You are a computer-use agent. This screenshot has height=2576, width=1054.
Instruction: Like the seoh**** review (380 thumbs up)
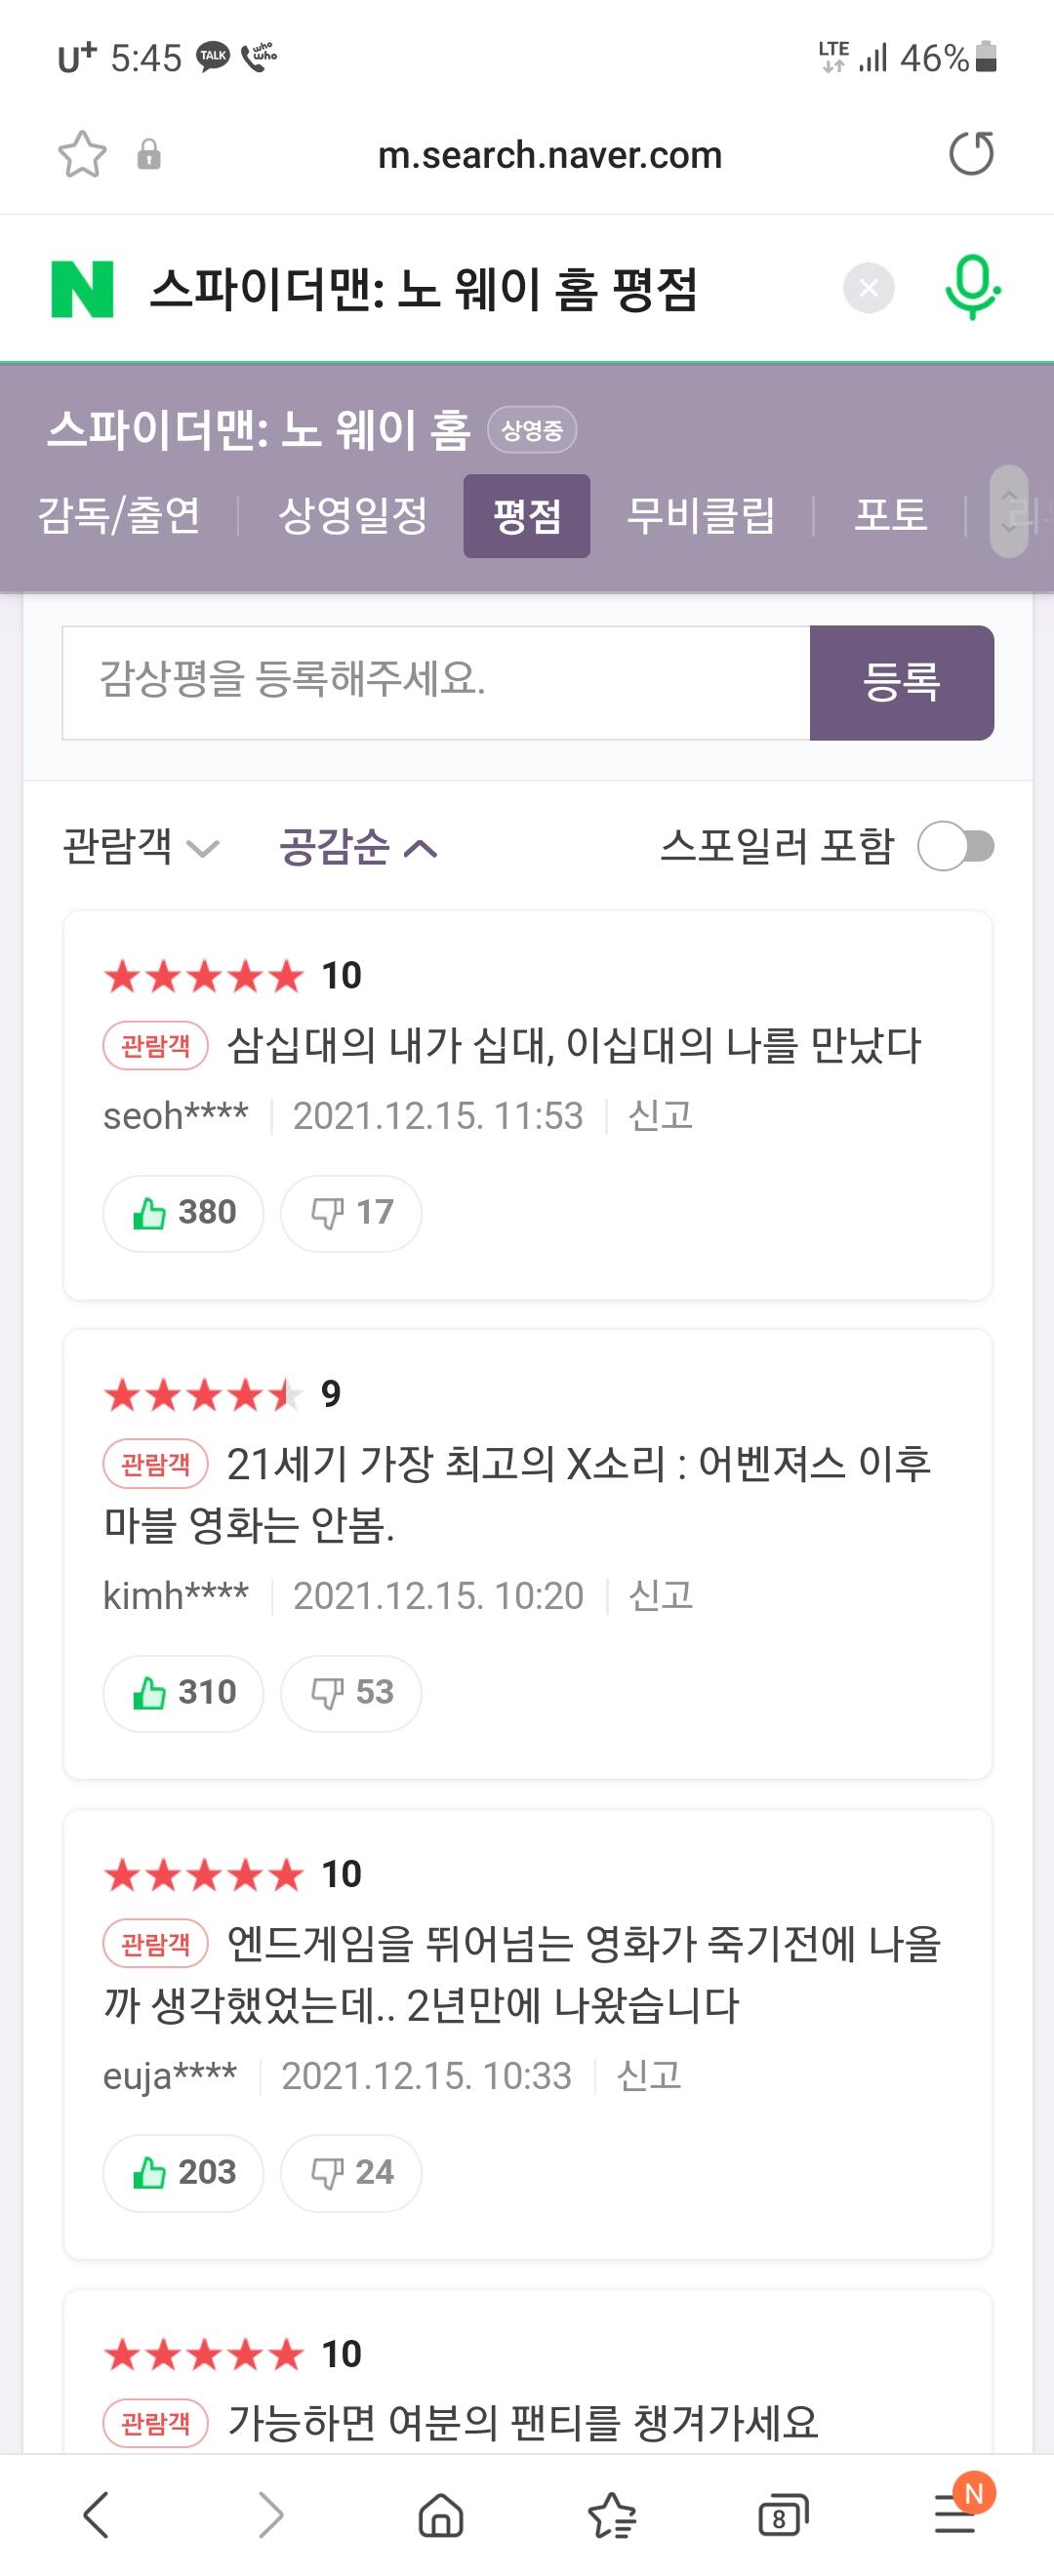pos(183,1213)
